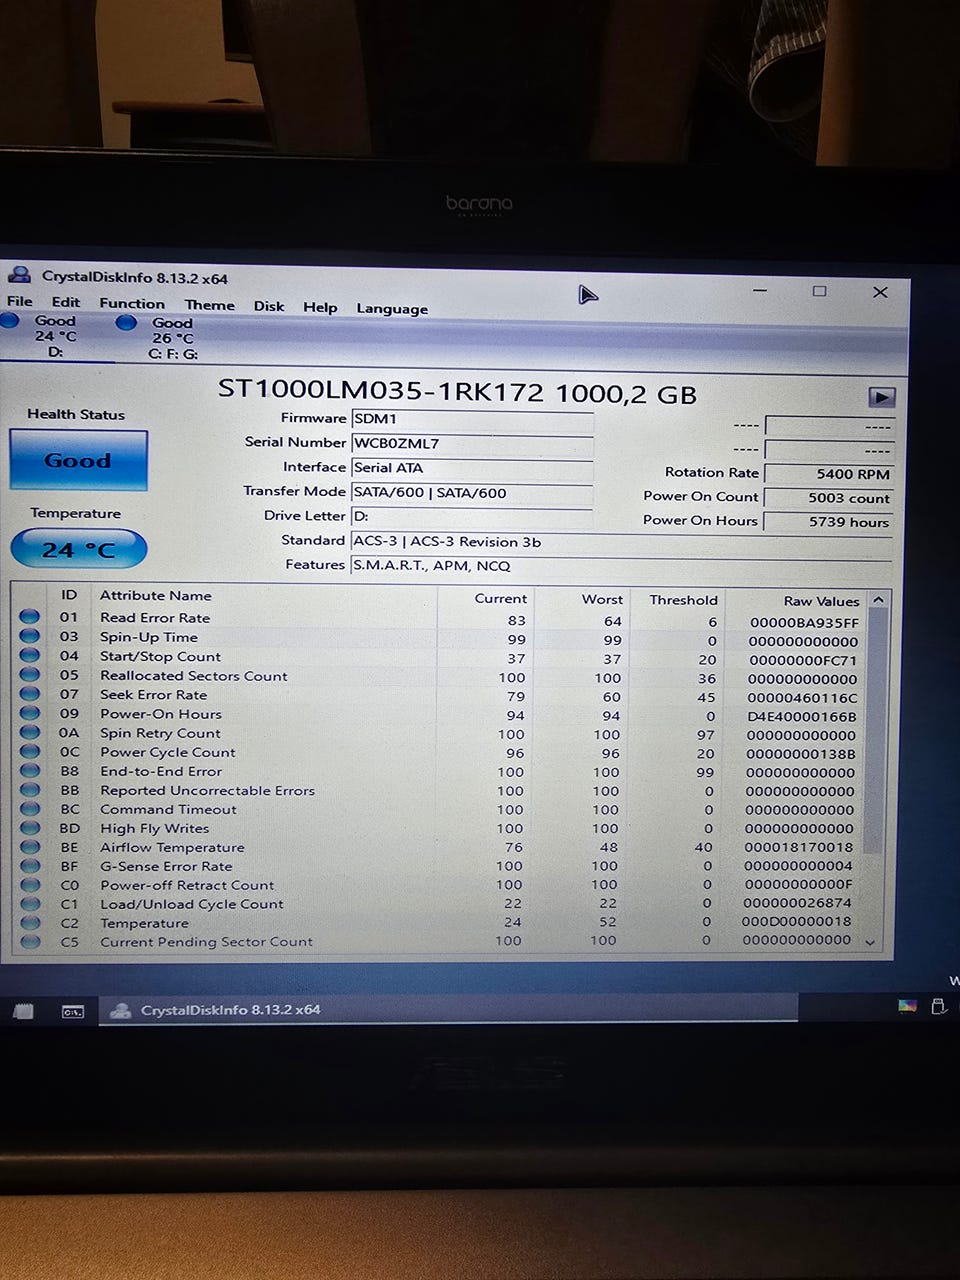This screenshot has height=1280, width=960.
Task: Click the status circle for Start/Stop Count
Action: (30, 655)
